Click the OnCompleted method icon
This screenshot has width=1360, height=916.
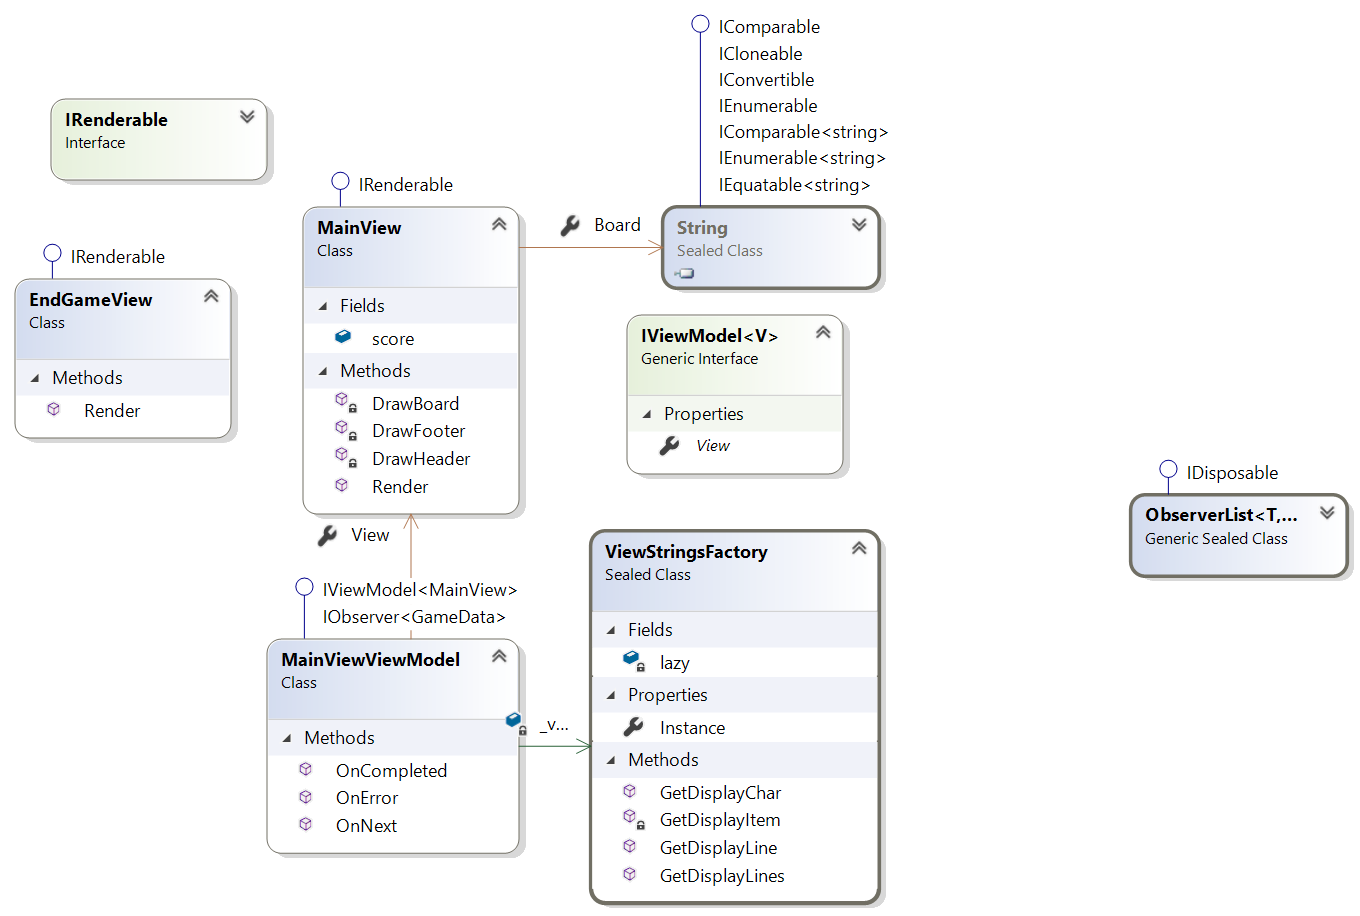(306, 769)
